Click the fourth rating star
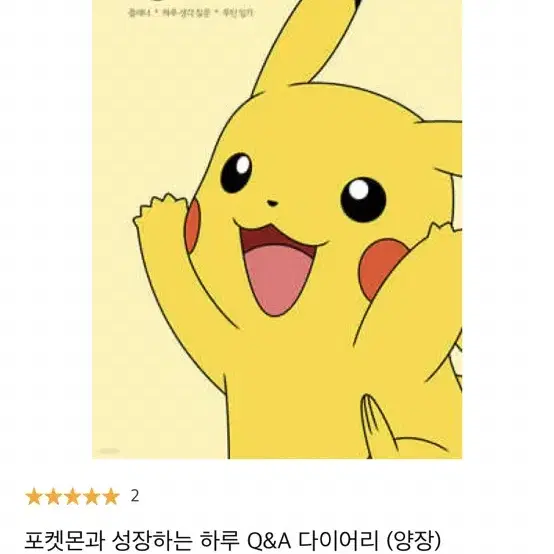This screenshot has width=554, height=554. pos(92,496)
